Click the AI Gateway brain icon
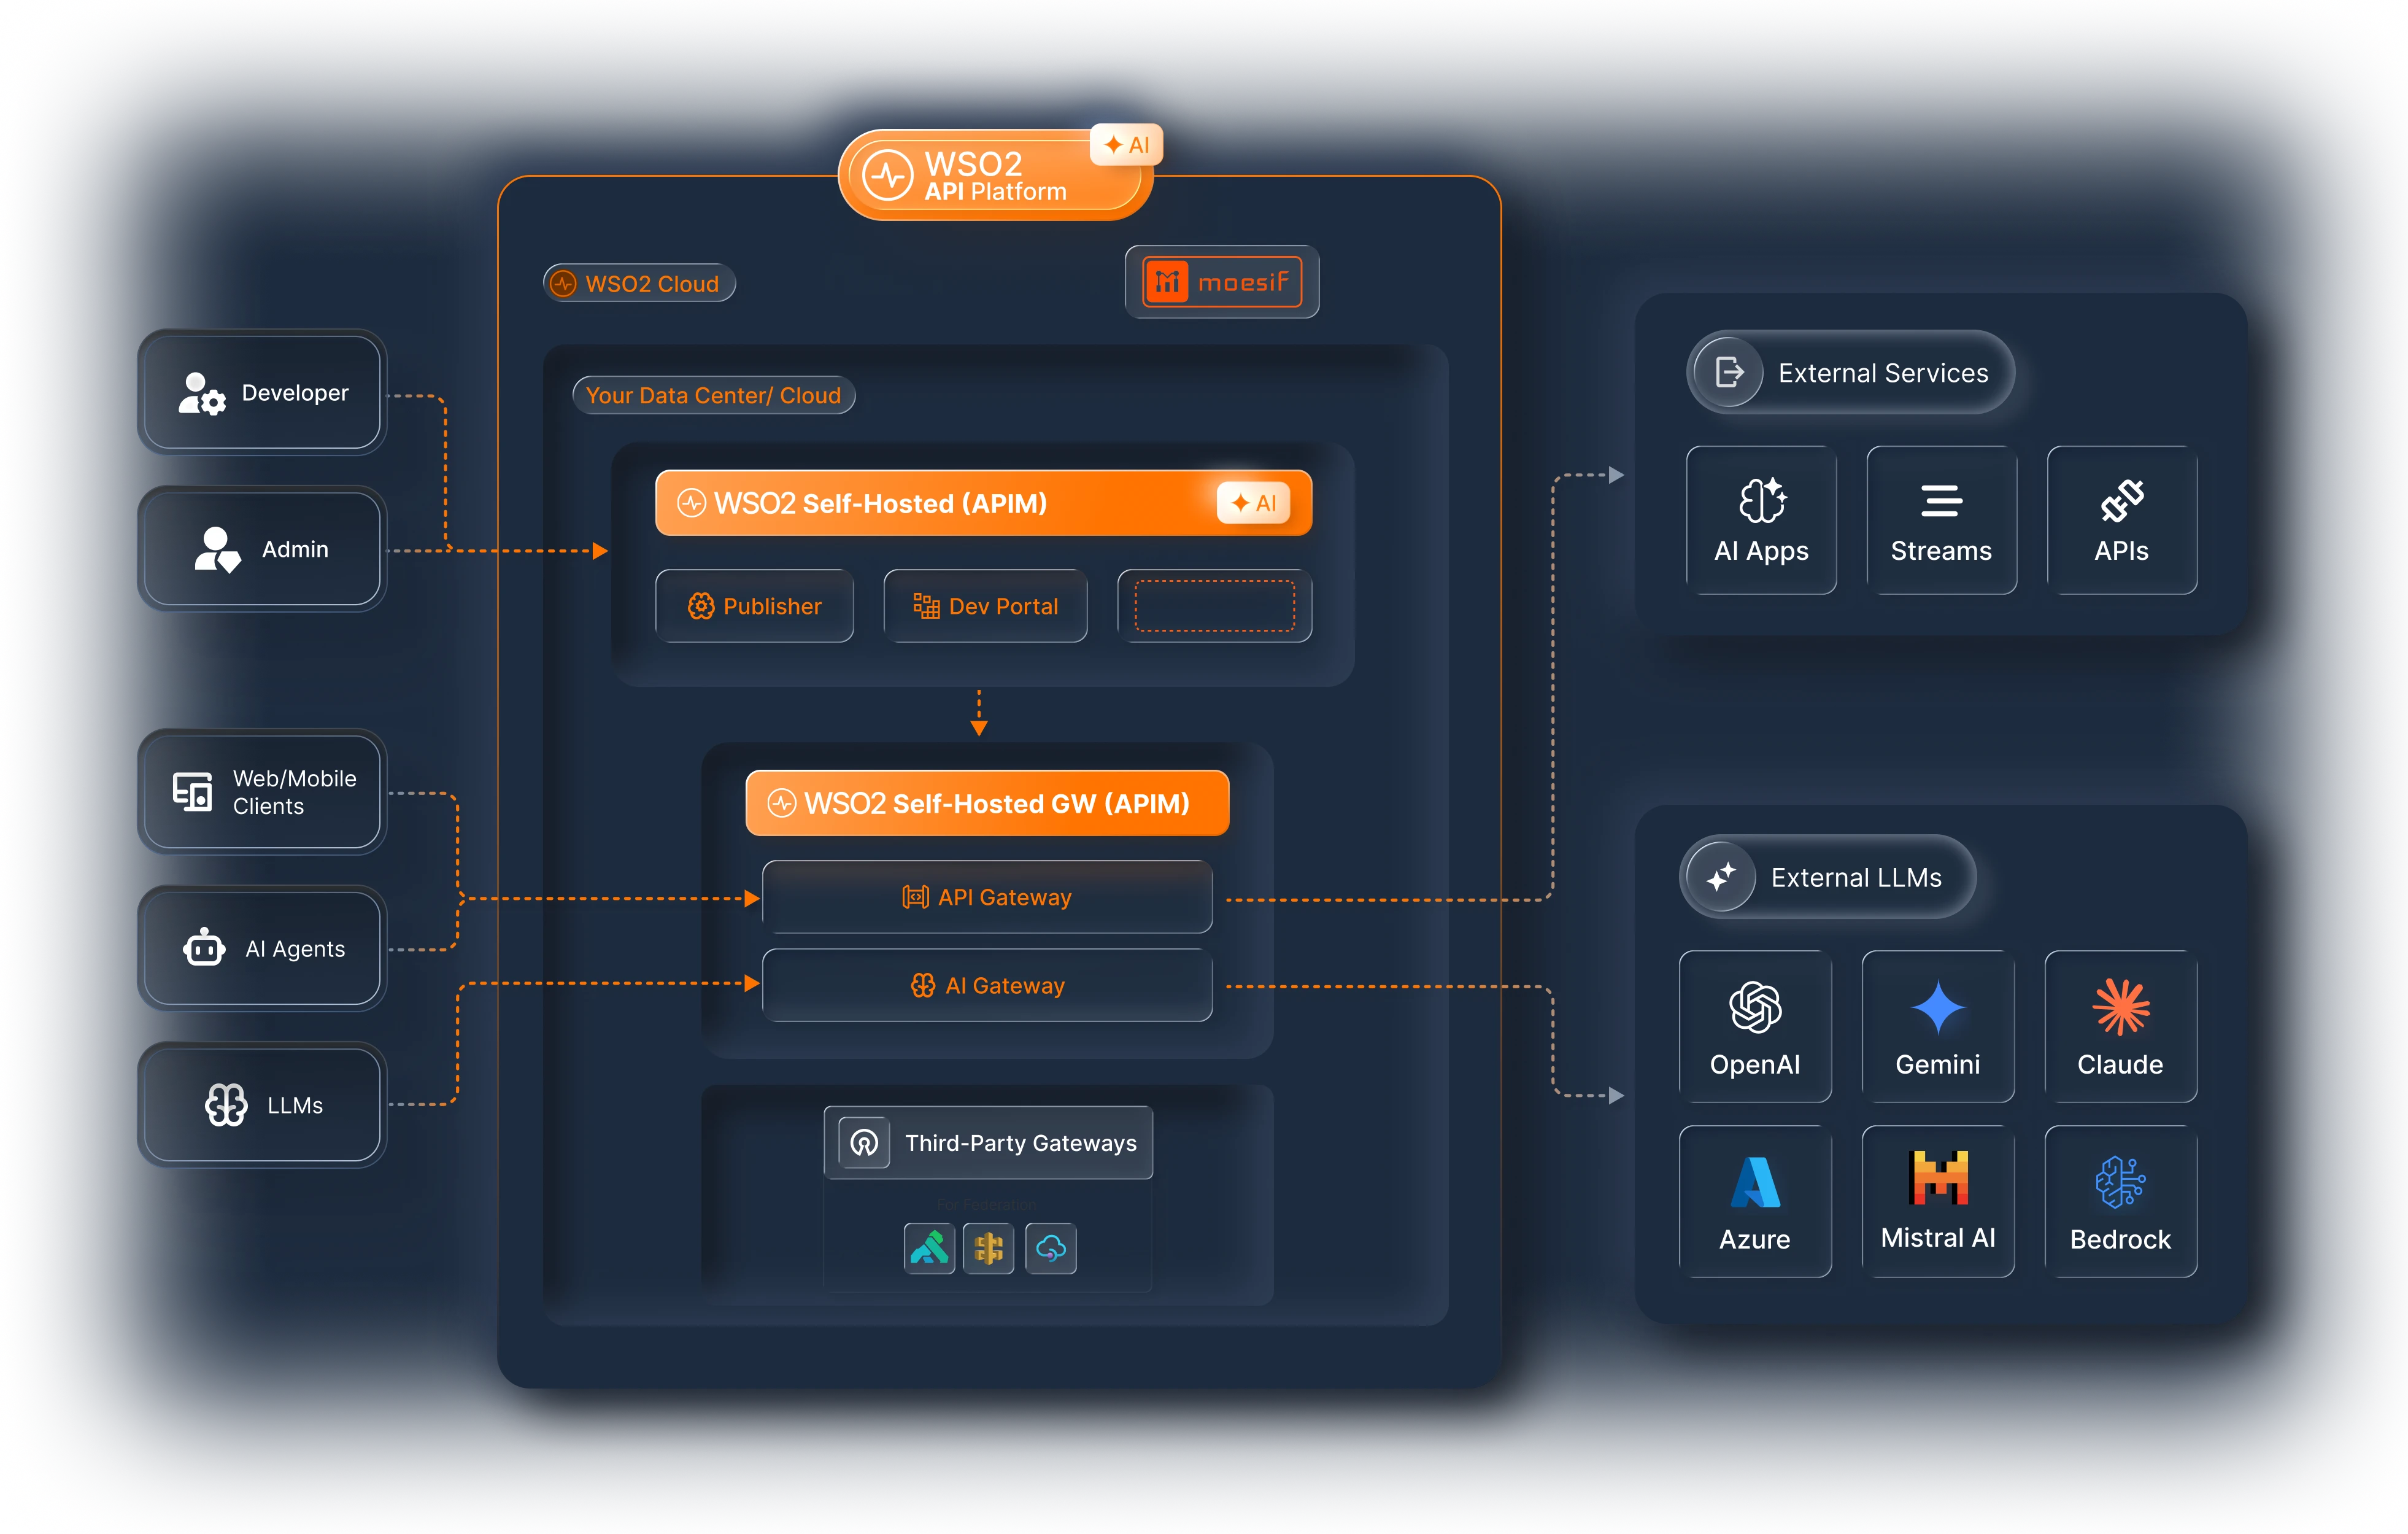This screenshot has height=1534, width=2408. tap(923, 985)
